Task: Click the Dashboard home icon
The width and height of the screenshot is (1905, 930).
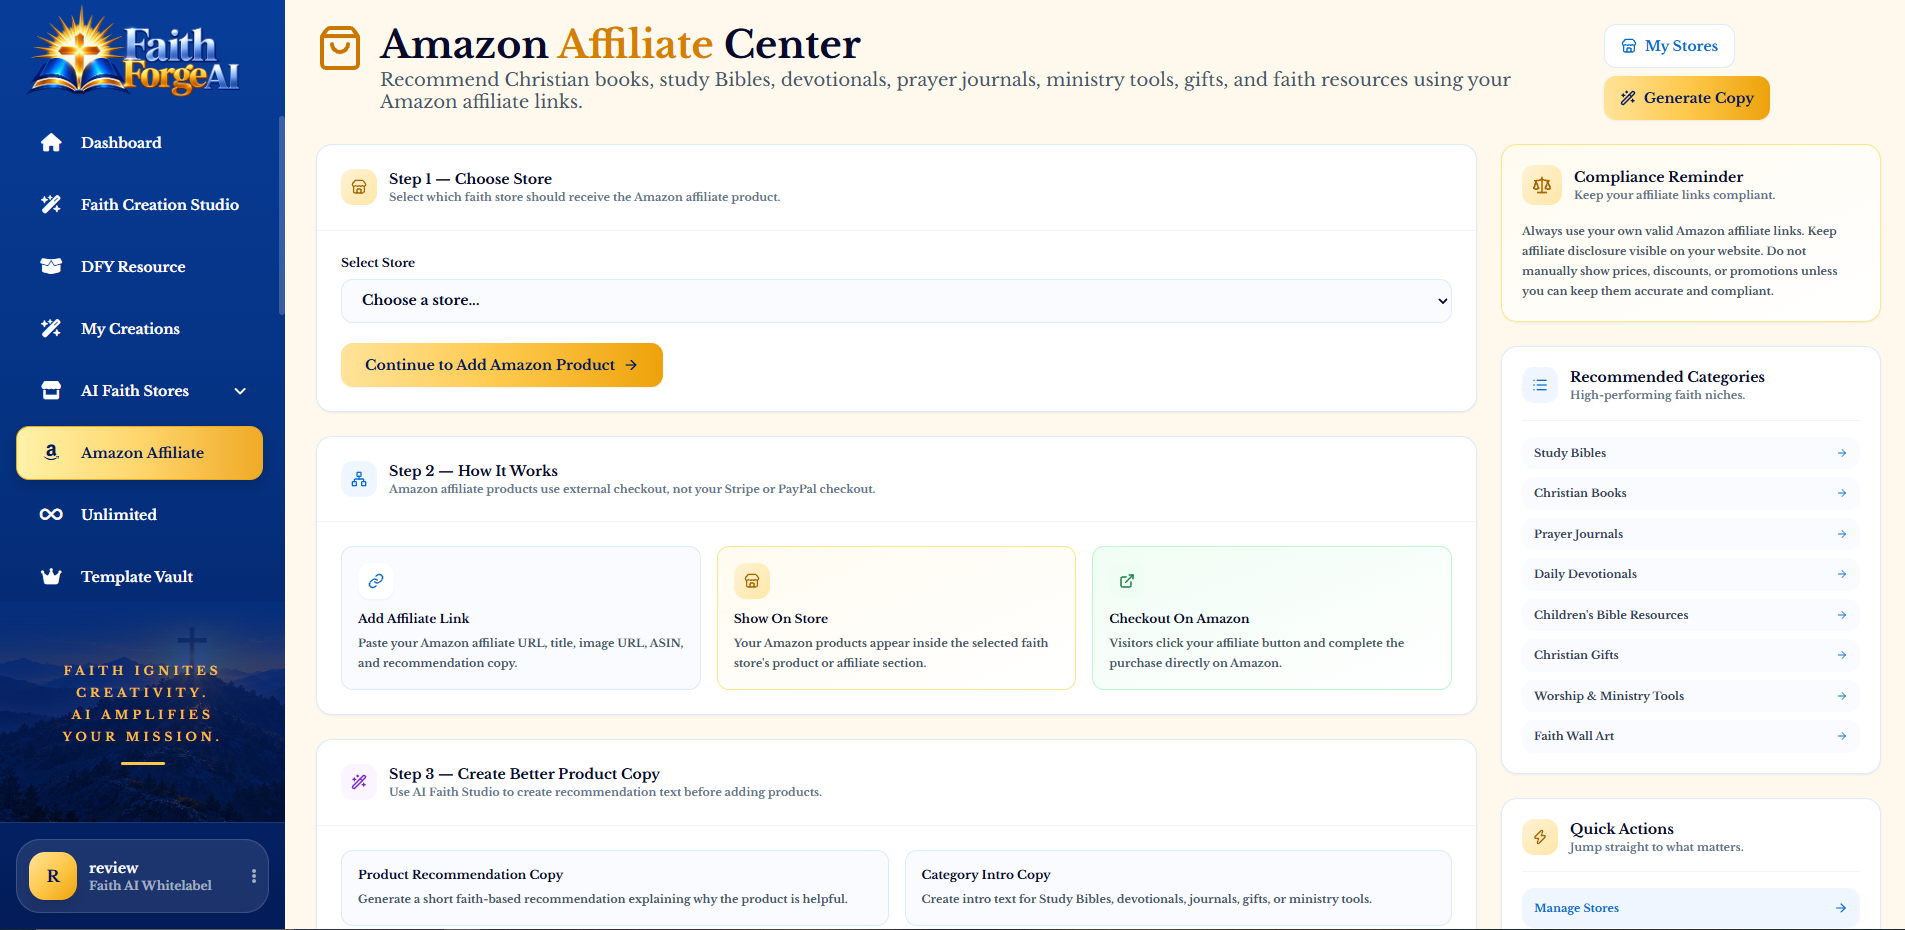Action: pos(51,143)
